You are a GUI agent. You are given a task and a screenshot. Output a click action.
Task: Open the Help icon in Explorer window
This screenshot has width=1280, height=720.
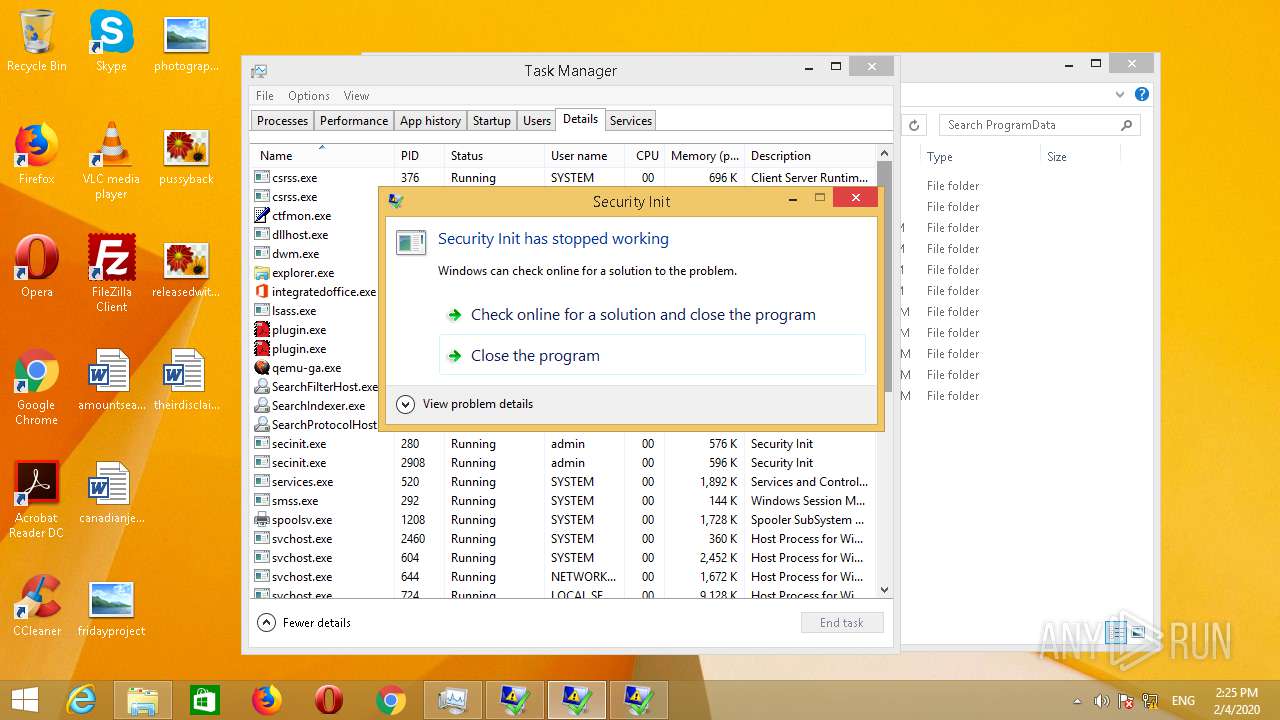click(1142, 94)
